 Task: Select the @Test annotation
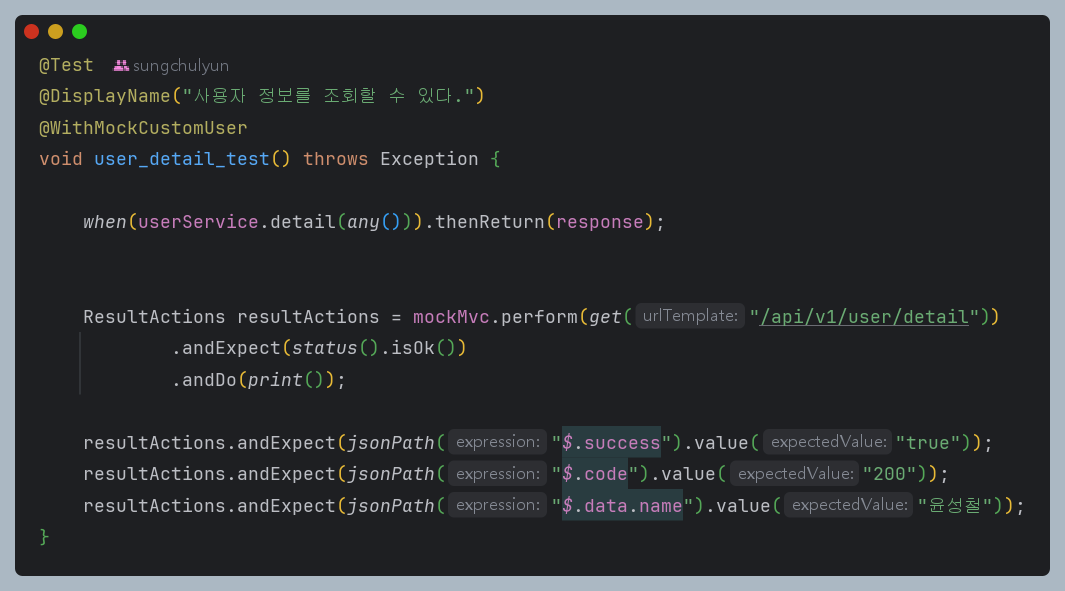(64, 65)
